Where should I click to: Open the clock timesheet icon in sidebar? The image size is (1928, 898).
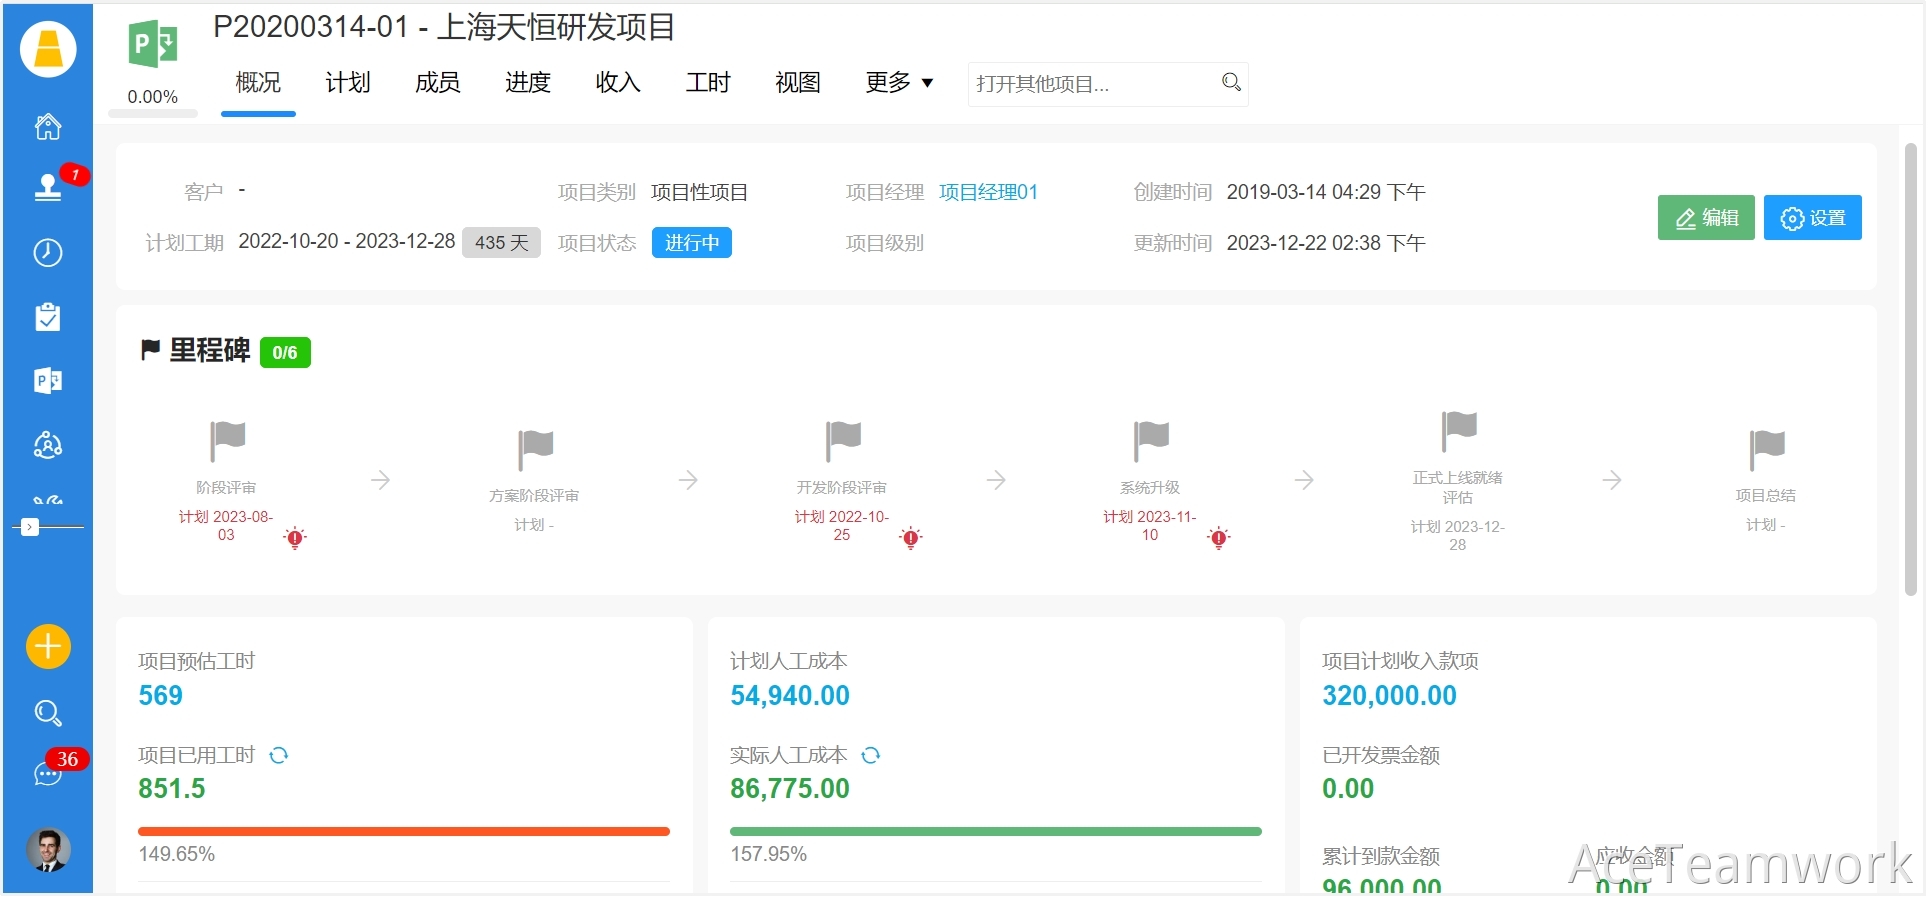[48, 253]
